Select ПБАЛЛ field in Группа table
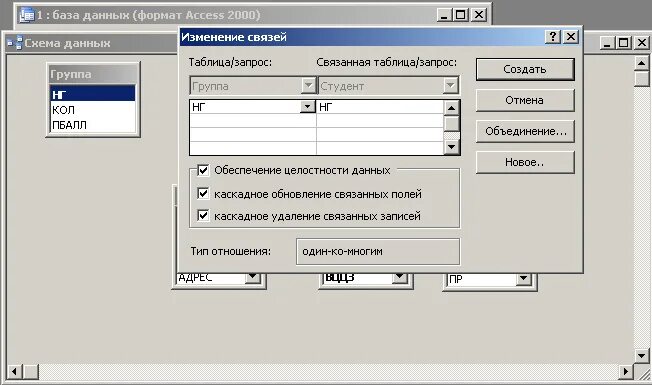Screen dimensions: 652x385 [92, 125]
